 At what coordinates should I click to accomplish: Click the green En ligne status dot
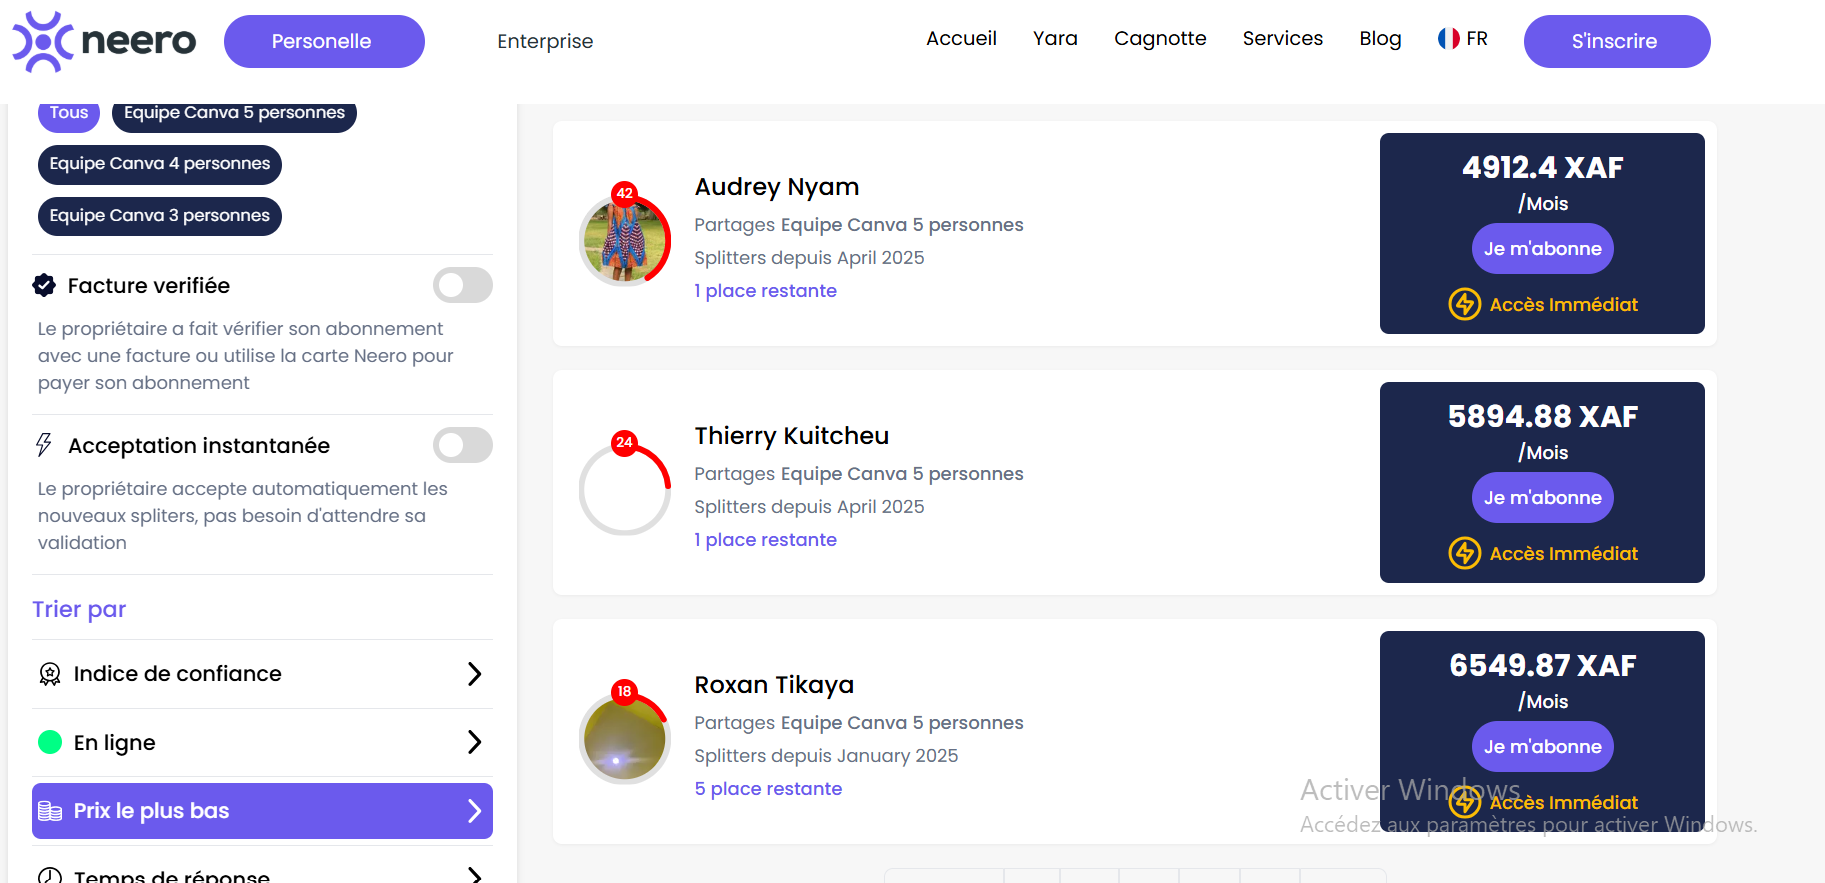pyautogui.click(x=50, y=742)
